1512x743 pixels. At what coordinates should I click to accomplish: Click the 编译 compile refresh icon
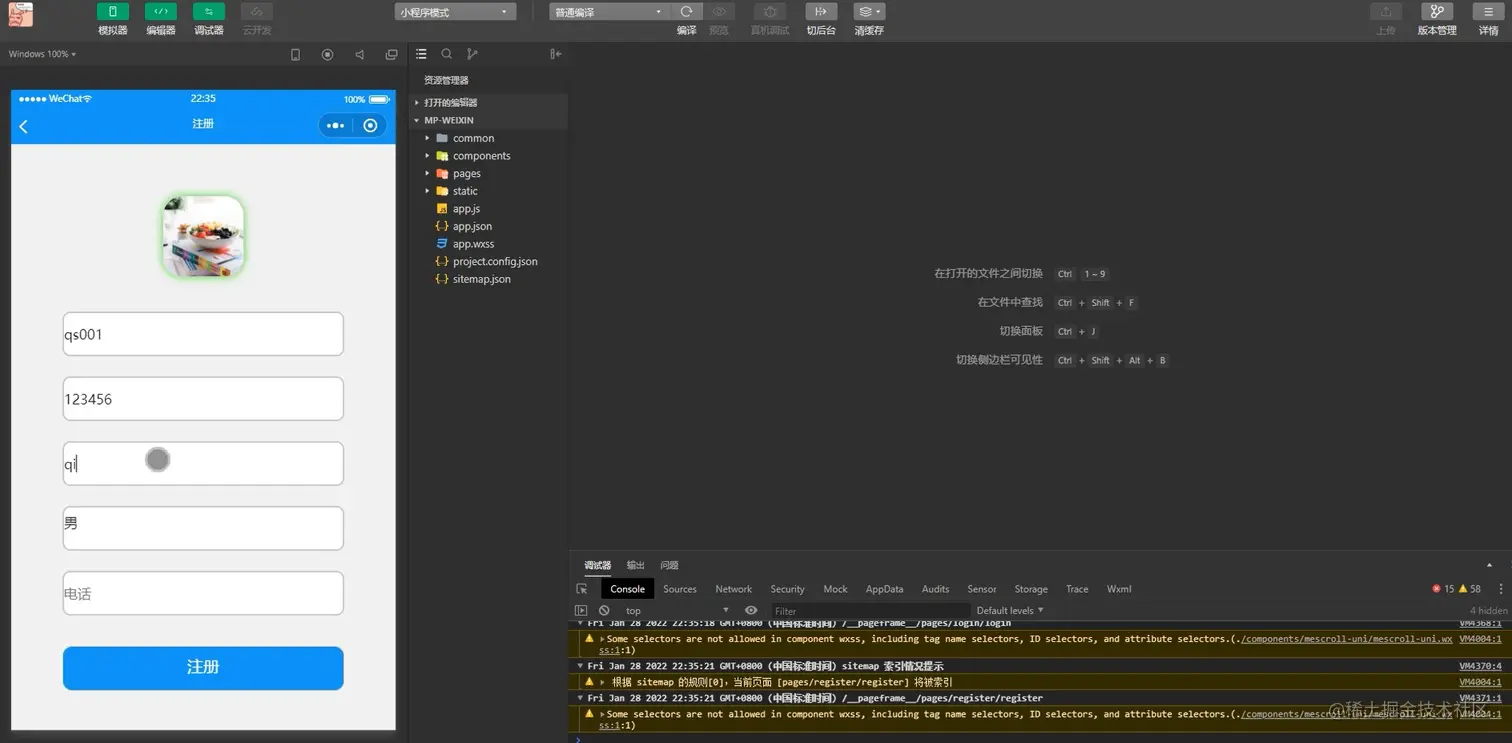point(686,12)
